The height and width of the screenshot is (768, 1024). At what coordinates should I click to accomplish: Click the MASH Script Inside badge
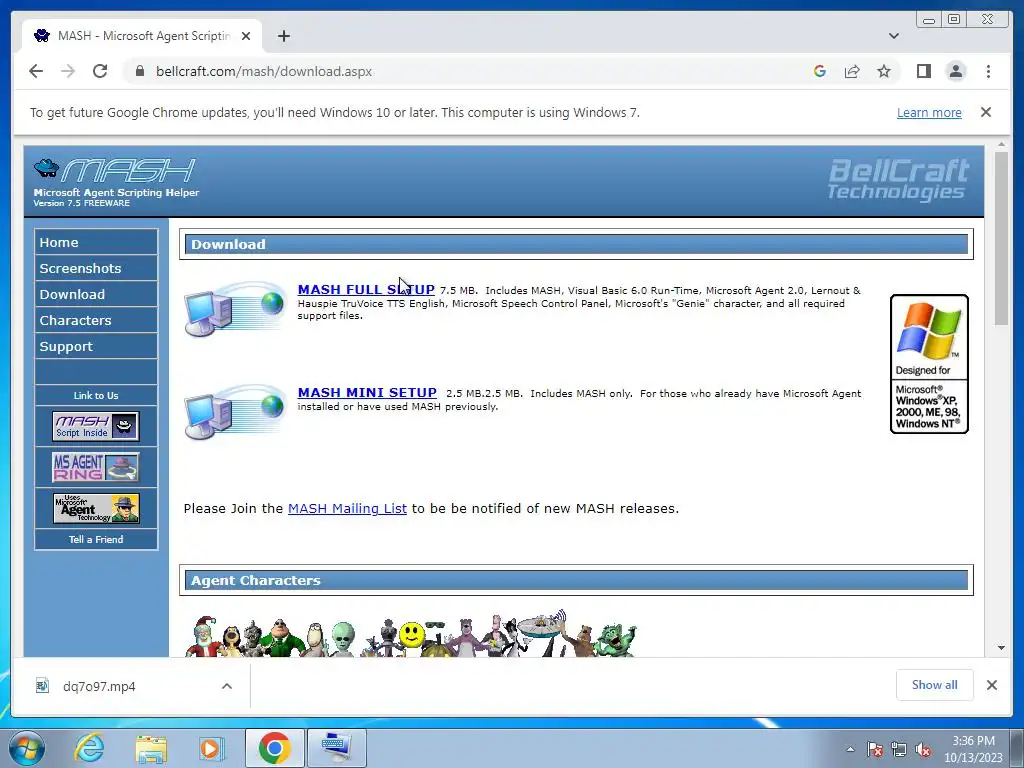(96, 426)
